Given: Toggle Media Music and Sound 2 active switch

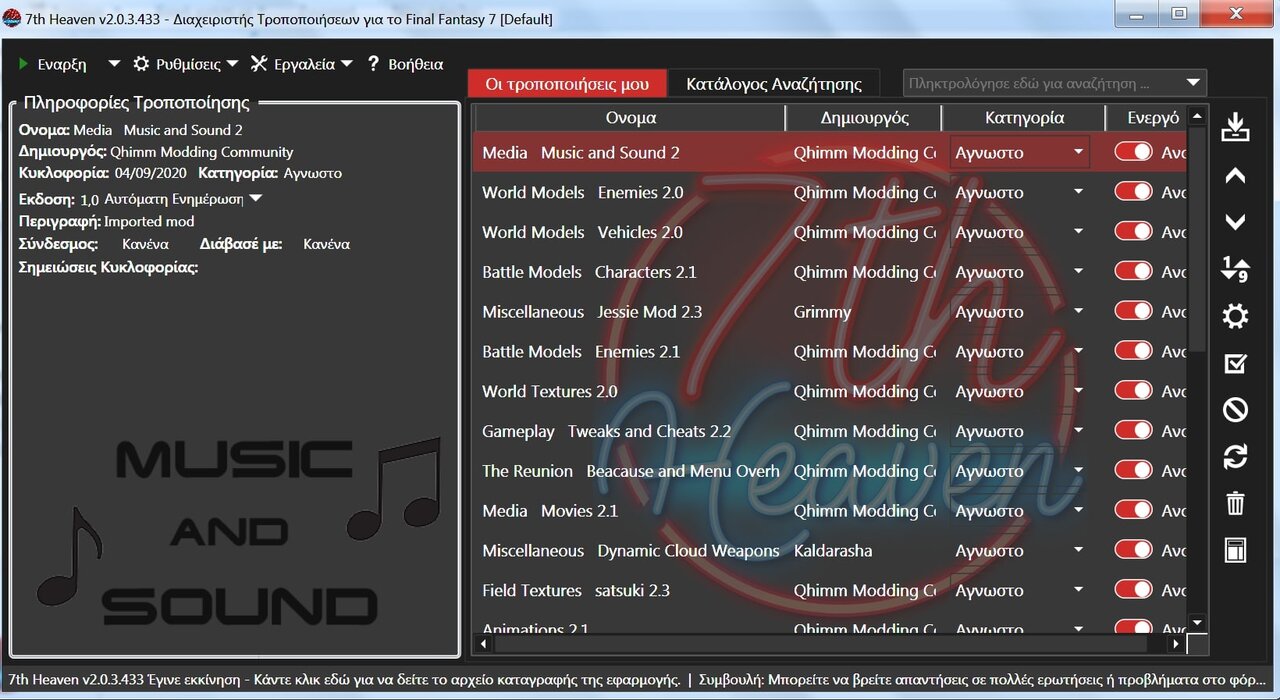Looking at the screenshot, I should [1133, 152].
